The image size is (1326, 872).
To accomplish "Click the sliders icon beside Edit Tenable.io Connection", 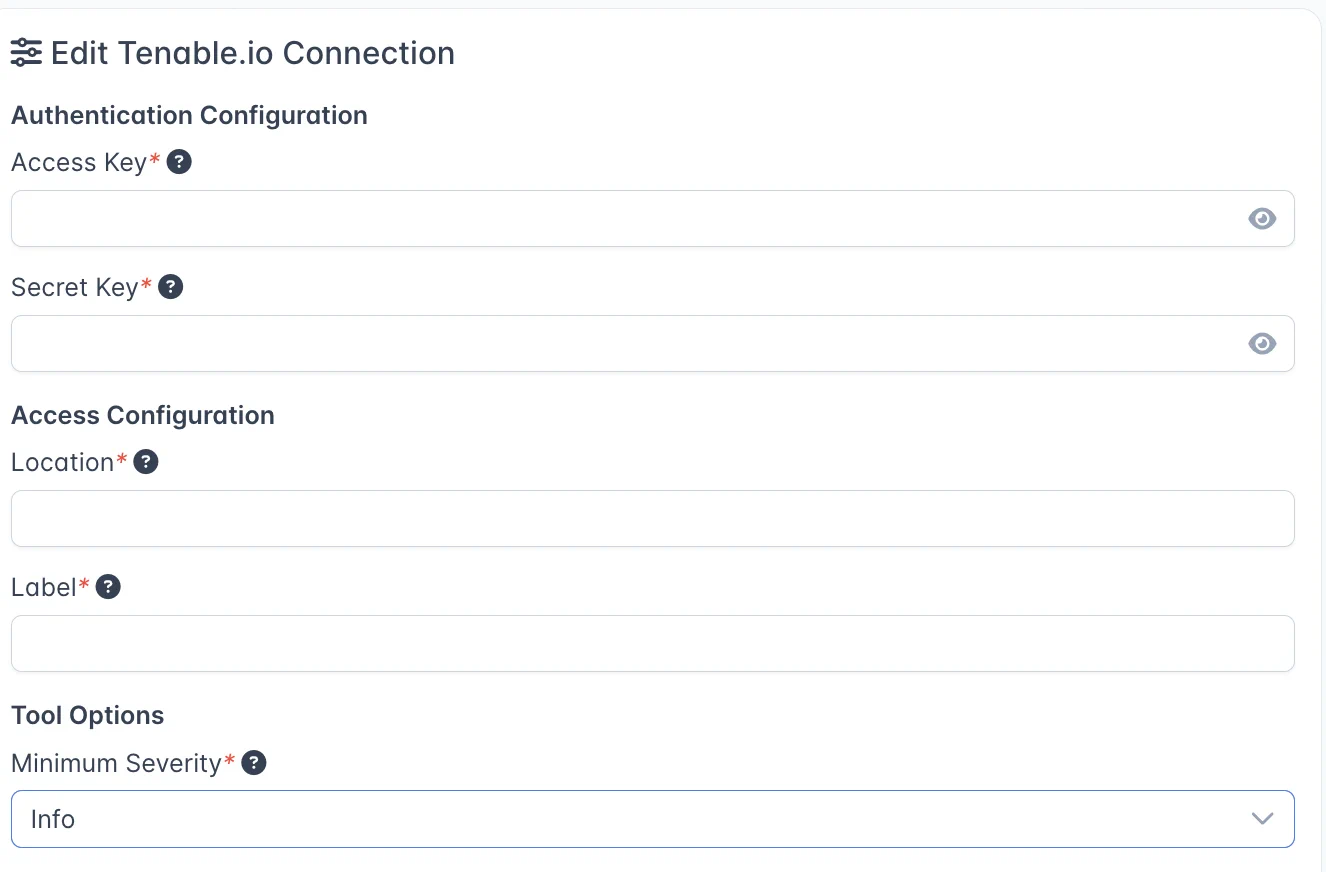I will click(26, 53).
